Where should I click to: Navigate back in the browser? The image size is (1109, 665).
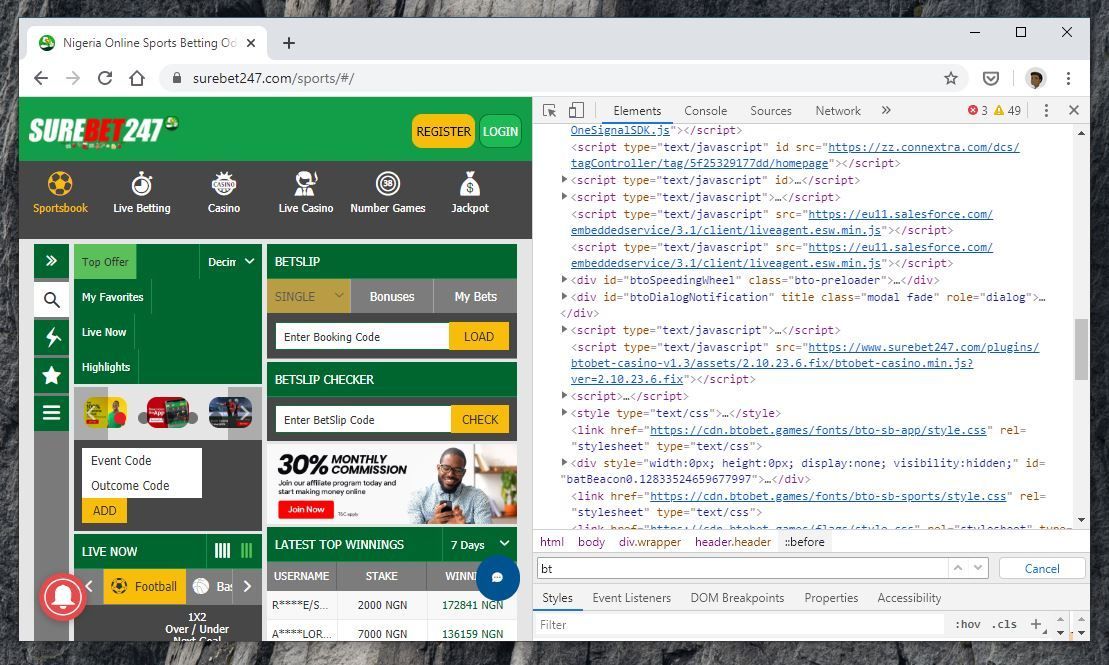[41, 79]
